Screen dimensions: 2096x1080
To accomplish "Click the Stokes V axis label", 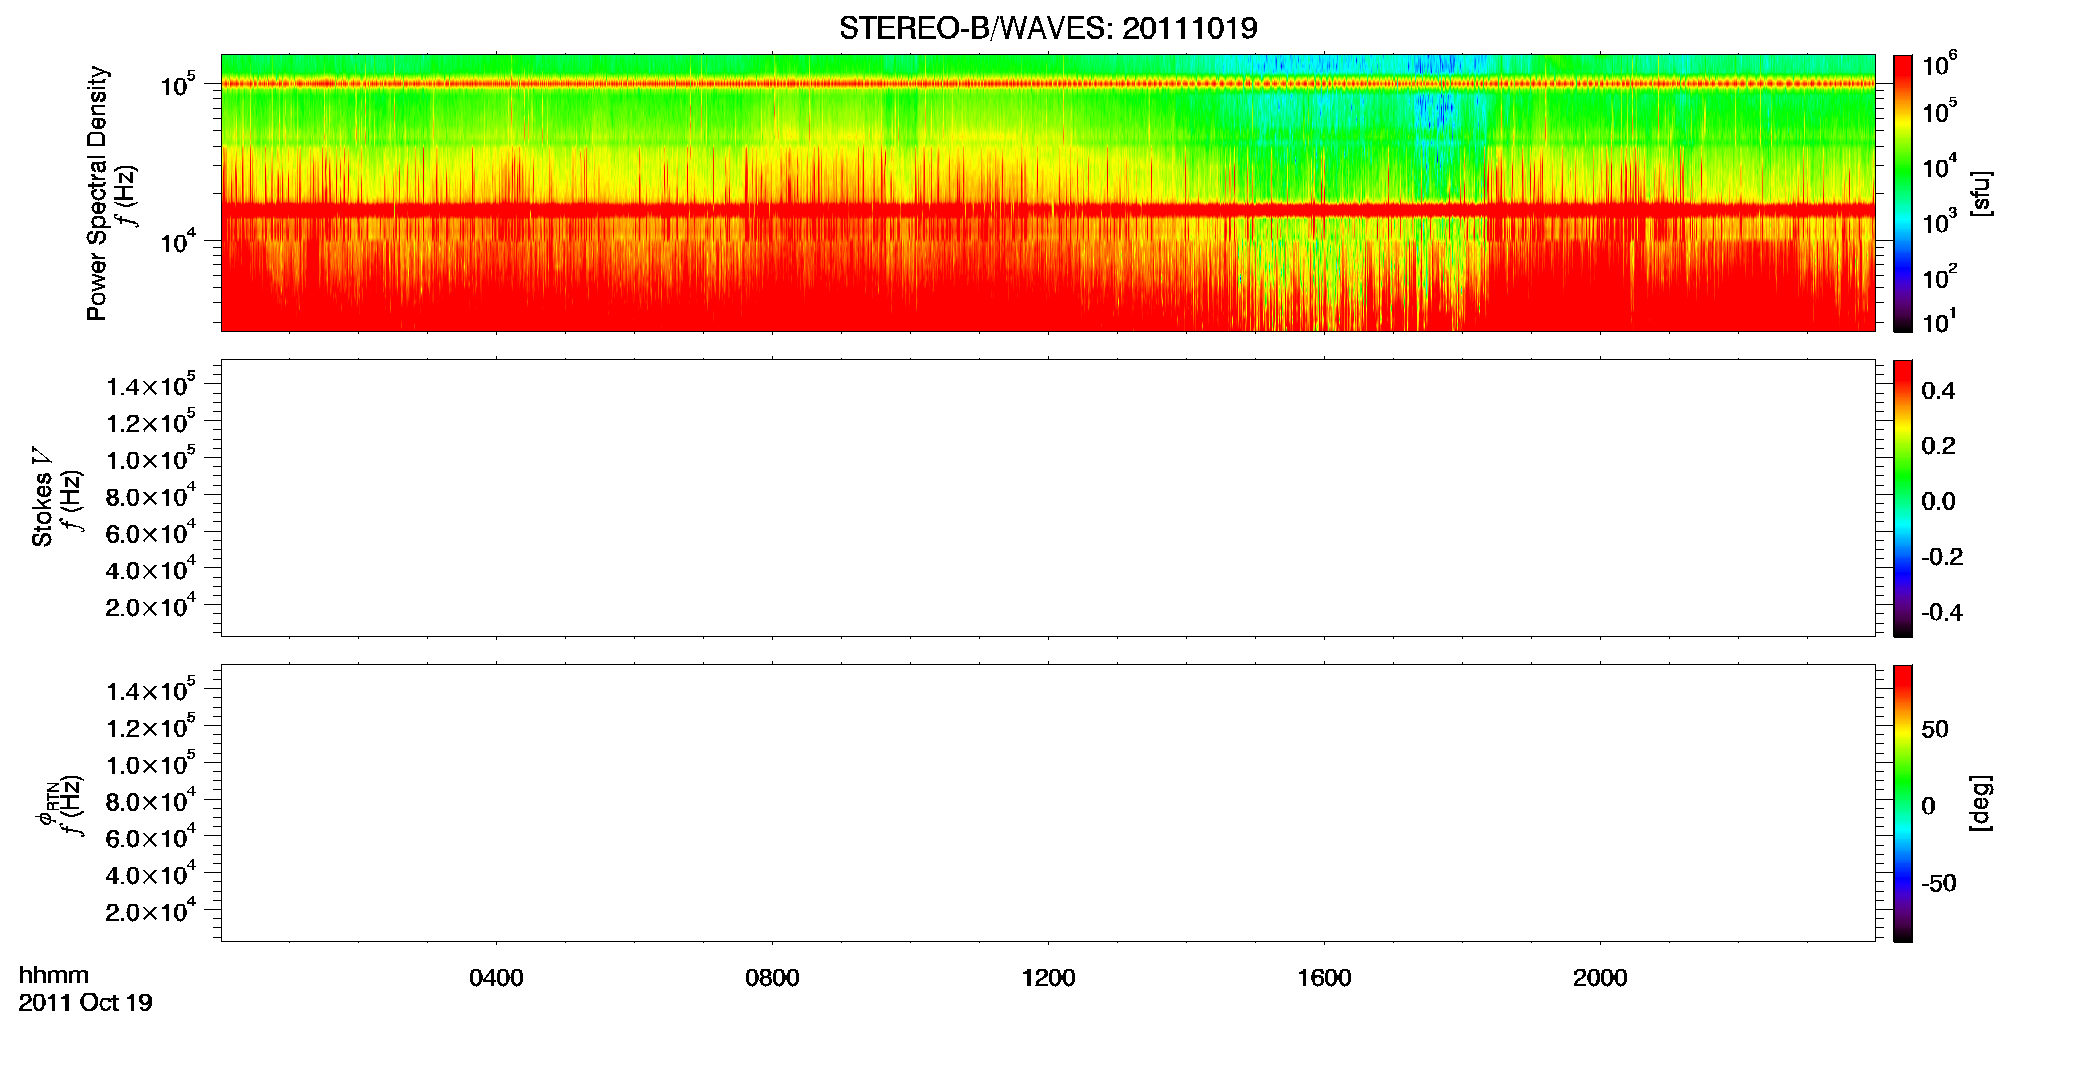I will [42, 497].
